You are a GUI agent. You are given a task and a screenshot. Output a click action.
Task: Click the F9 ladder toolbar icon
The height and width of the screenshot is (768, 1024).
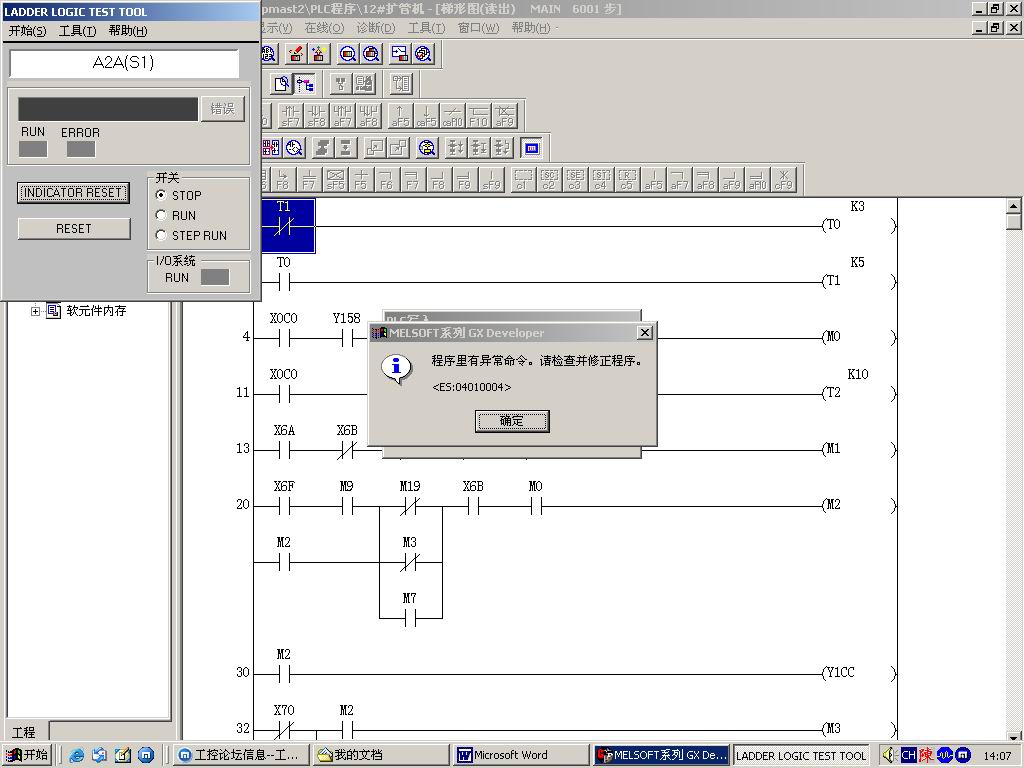tap(464, 179)
